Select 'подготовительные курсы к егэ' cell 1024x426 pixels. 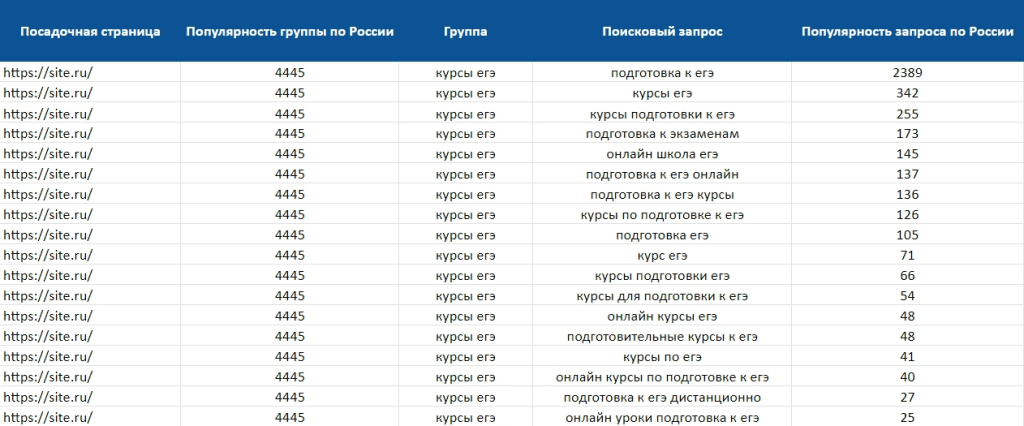click(x=662, y=337)
